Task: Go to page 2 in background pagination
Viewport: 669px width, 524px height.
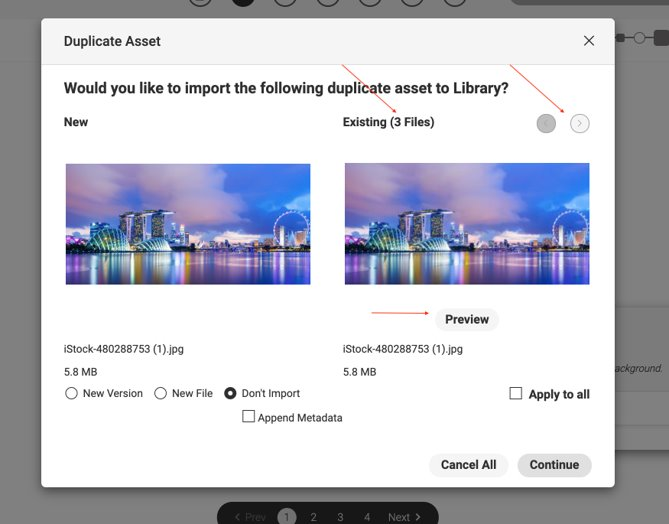Action: tap(313, 517)
